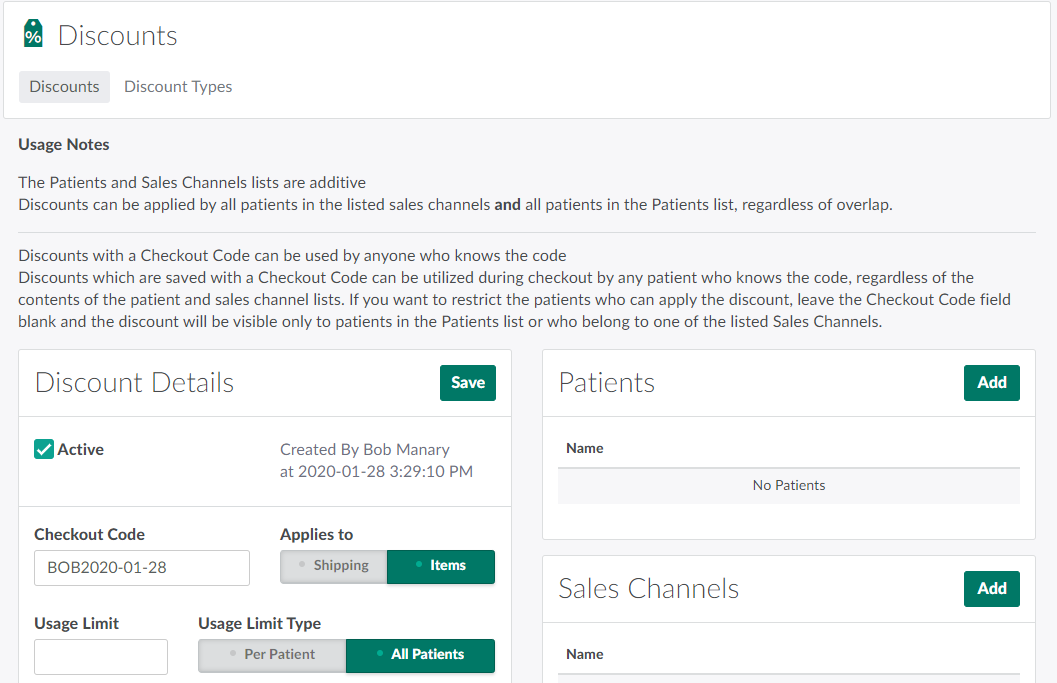
Task: Switch to the Discounts tab
Action: 64,87
